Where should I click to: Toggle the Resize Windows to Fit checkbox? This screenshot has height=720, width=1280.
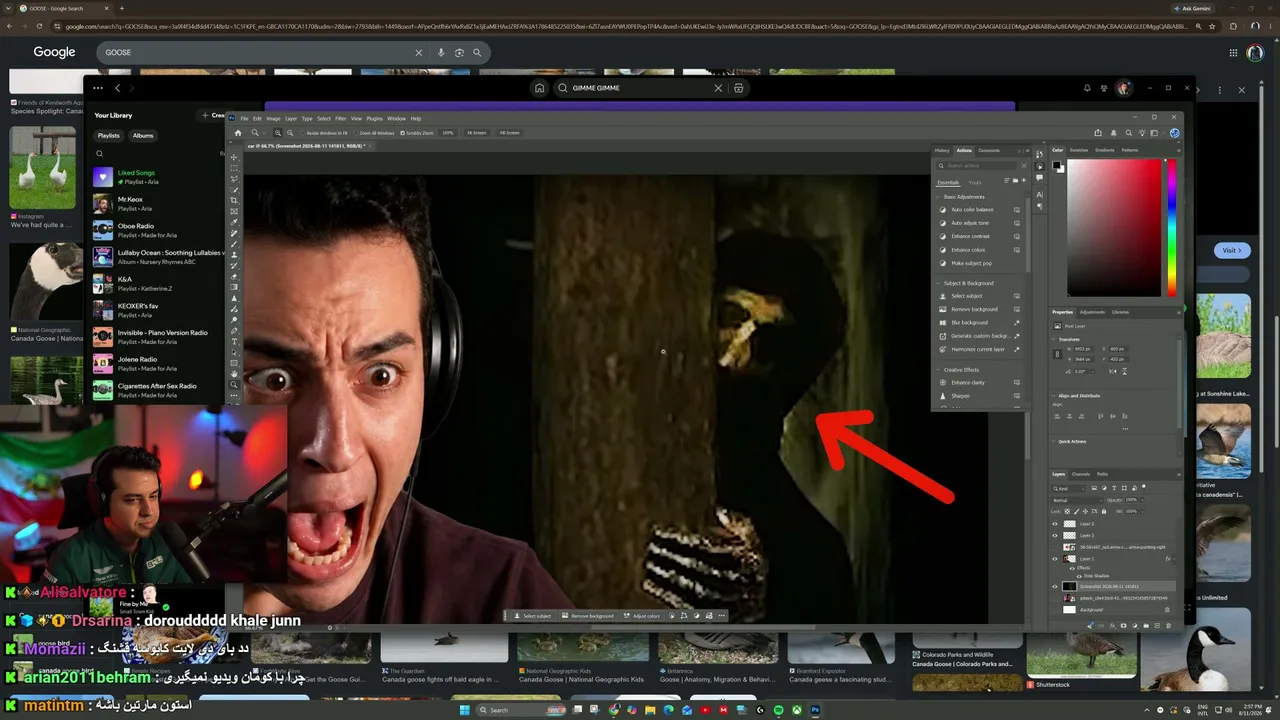pyautogui.click(x=301, y=133)
